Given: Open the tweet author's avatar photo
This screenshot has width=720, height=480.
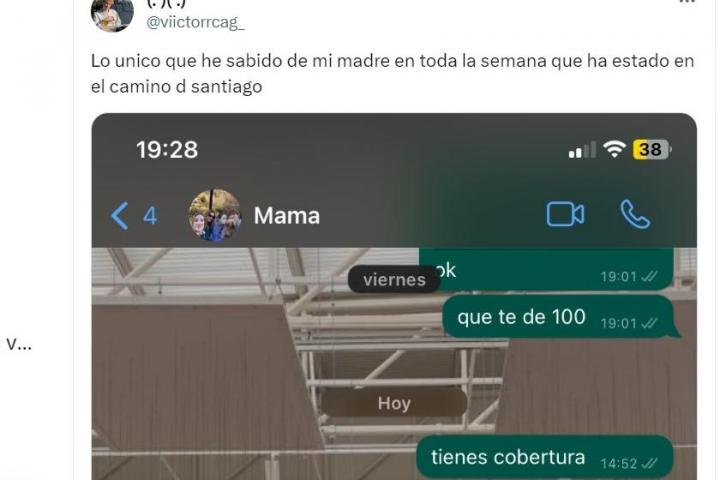Looking at the screenshot, I should pyautogui.click(x=112, y=15).
